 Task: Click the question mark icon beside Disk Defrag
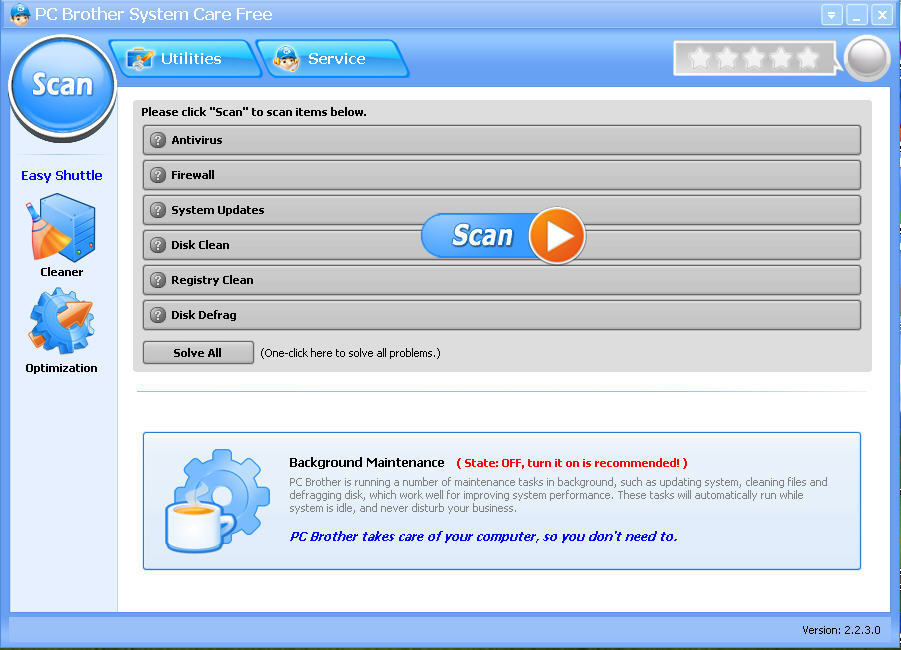click(157, 315)
